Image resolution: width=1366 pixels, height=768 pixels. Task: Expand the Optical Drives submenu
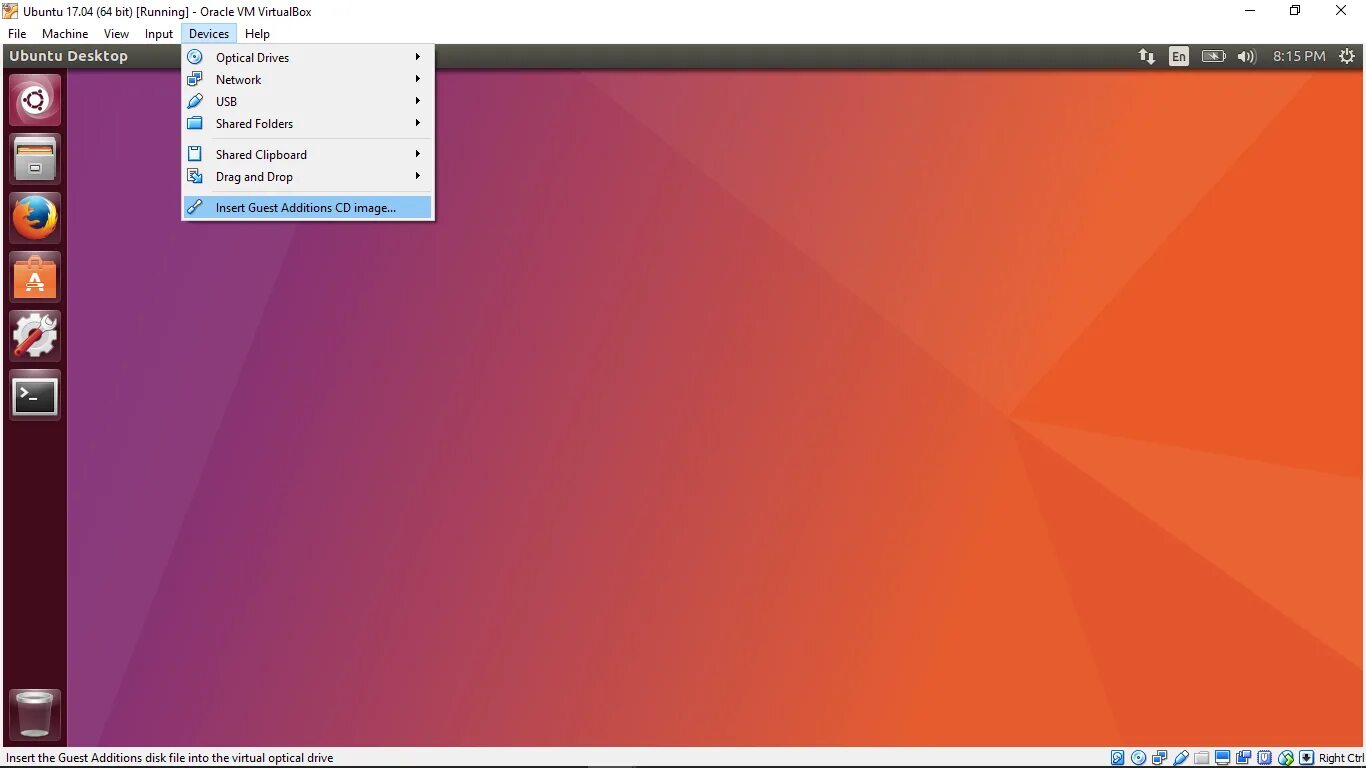[x=308, y=58]
